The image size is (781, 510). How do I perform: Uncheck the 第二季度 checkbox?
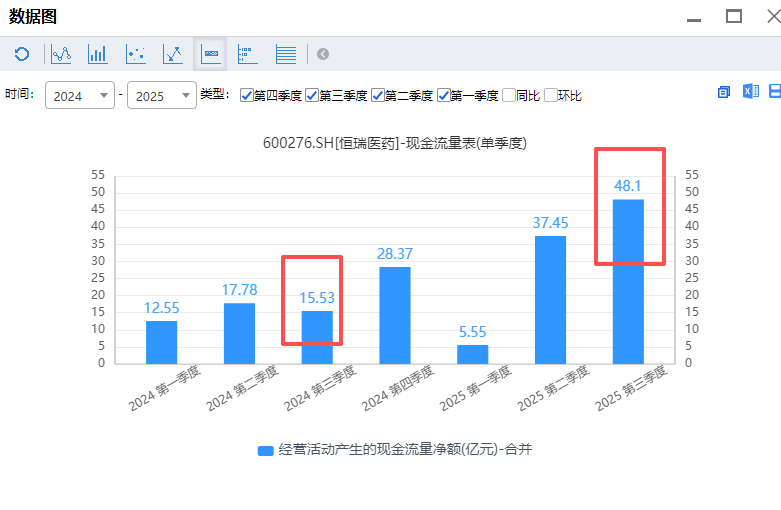[378, 95]
